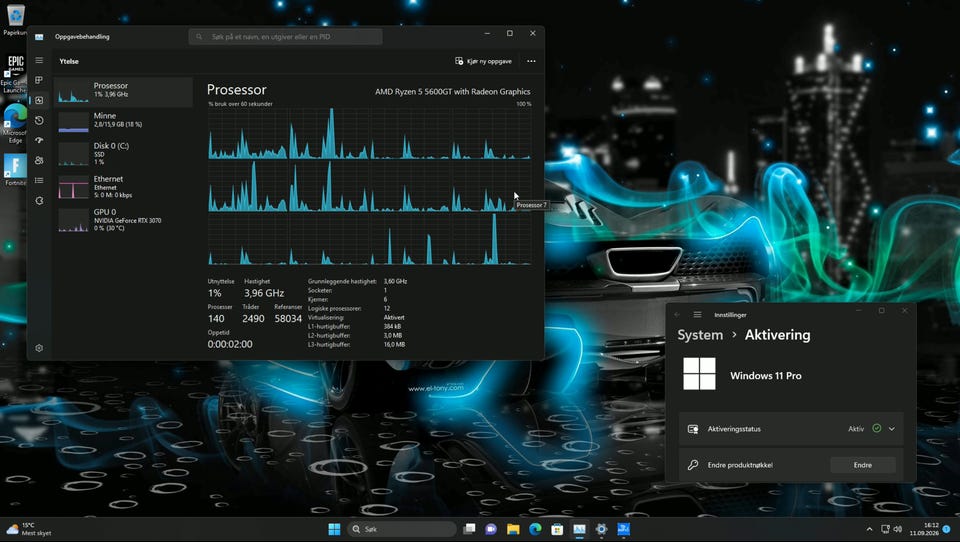Image resolution: width=960 pixels, height=542 pixels.
Task: Select the Fortnite desktop shortcut
Action: click(x=15, y=170)
